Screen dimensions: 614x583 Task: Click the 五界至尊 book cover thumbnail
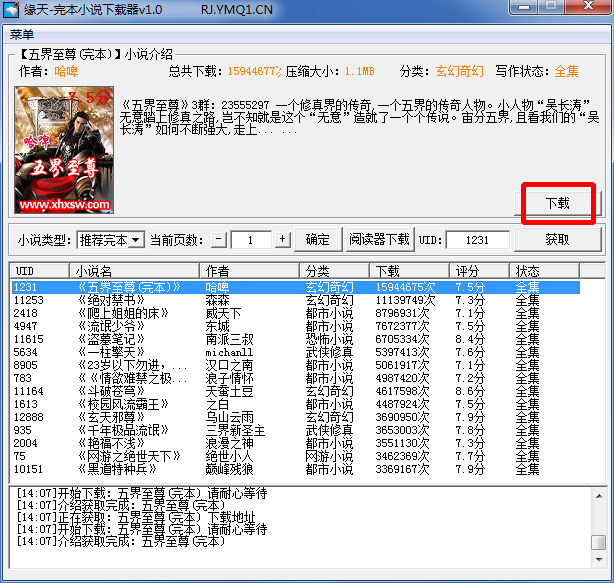click(x=62, y=150)
